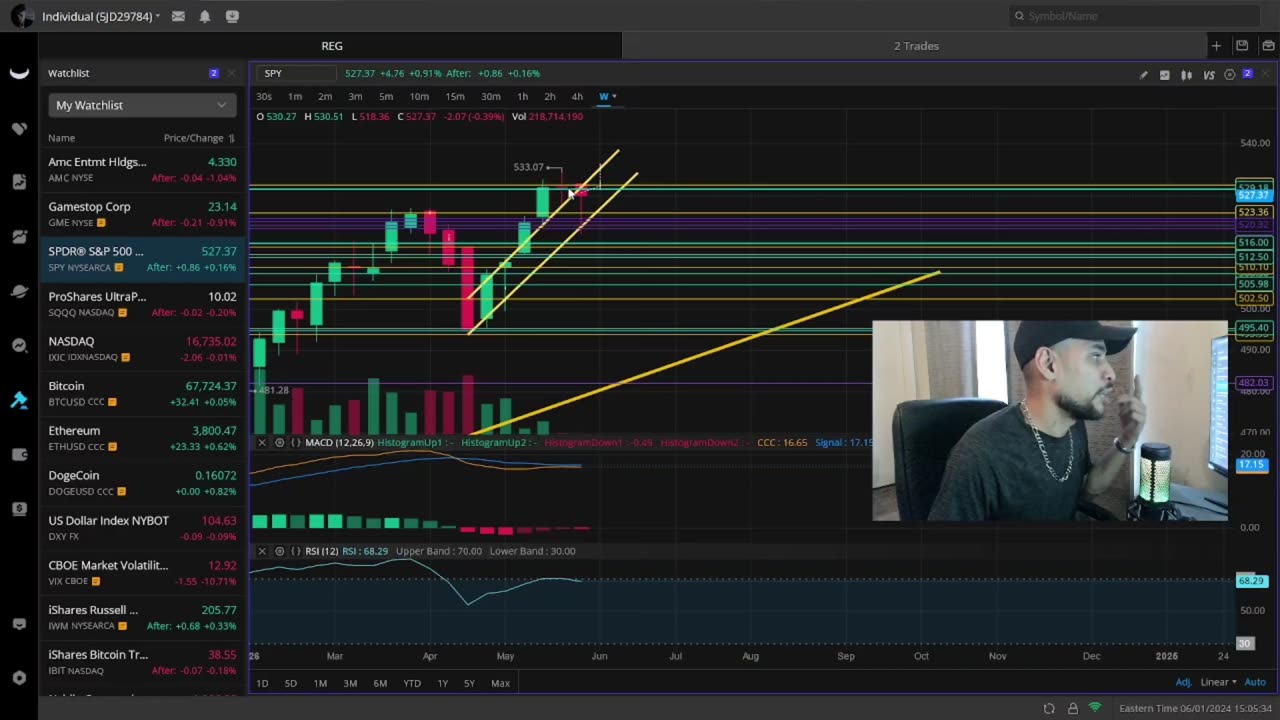
Task: Open RSI indicator settings gear
Action: (280, 551)
